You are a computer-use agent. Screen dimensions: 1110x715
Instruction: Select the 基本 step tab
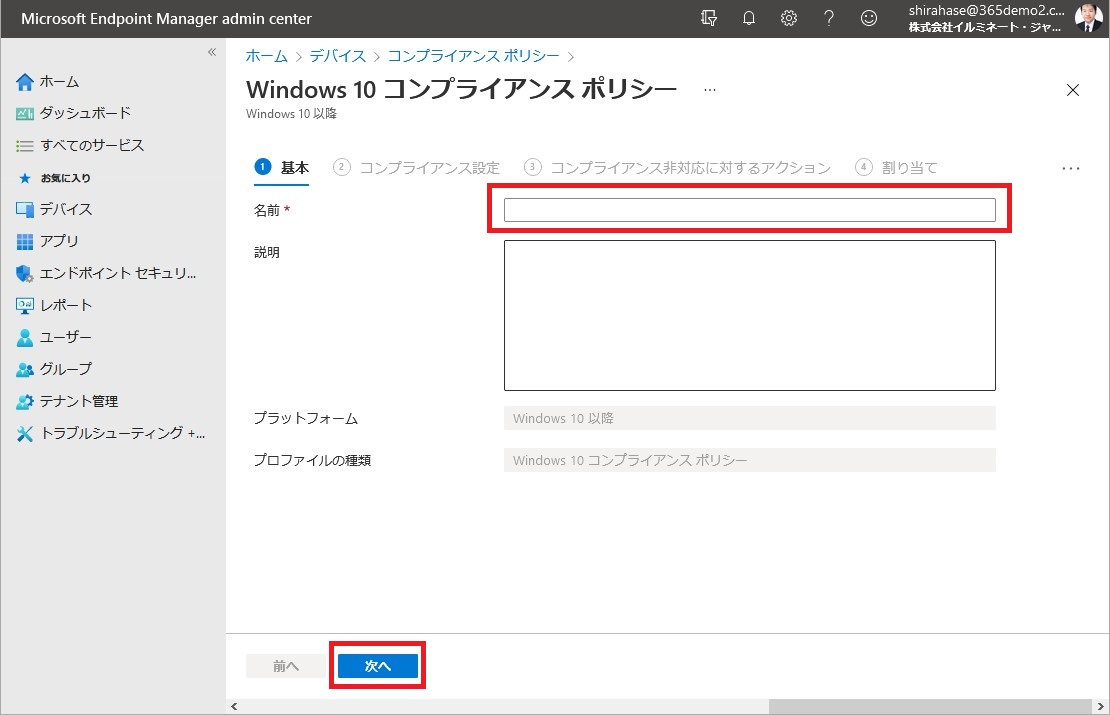282,168
